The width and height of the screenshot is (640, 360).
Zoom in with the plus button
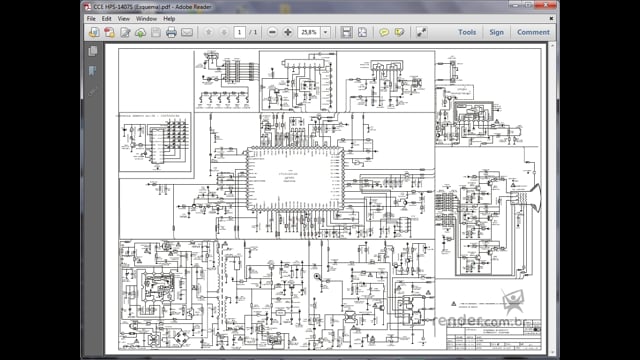tap(288, 32)
